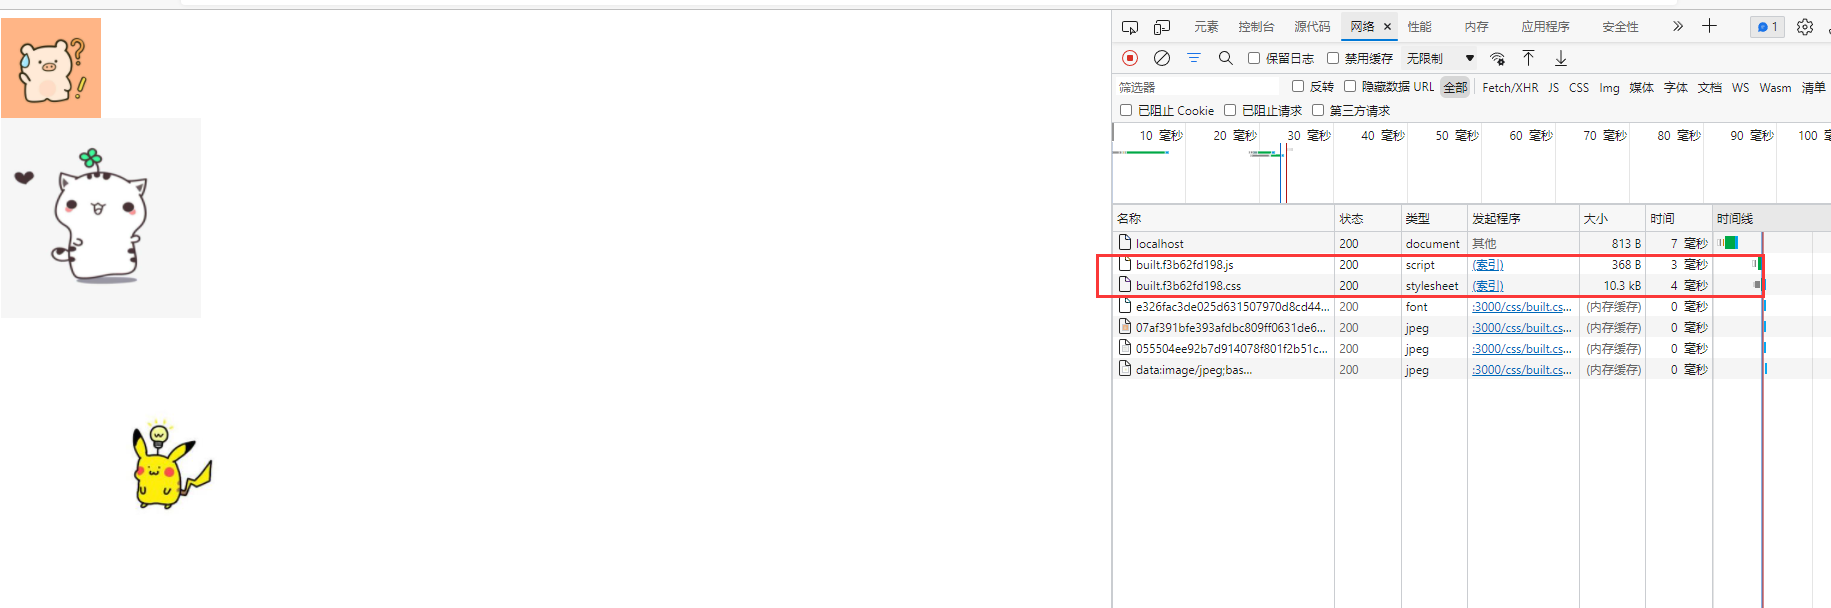Enable 保留日志 checkbox
1831x608 pixels.
(1254, 58)
